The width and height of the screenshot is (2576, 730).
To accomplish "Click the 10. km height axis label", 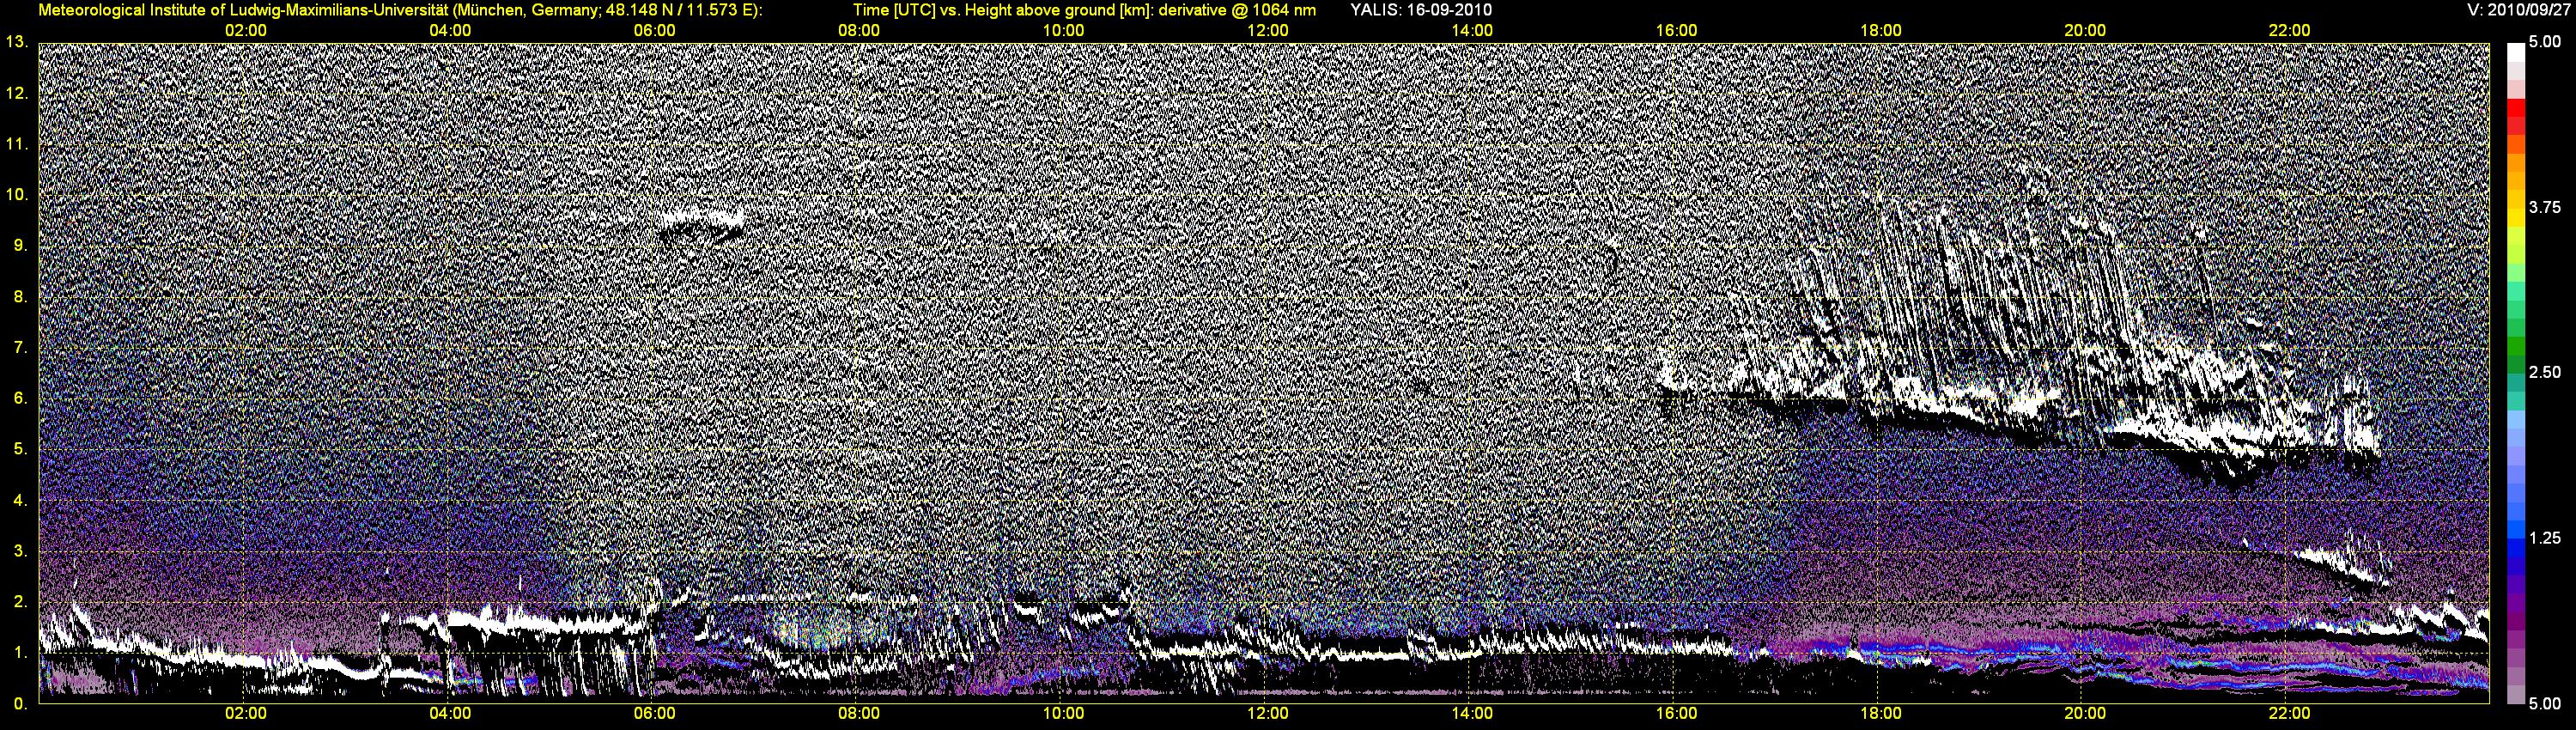I will tap(17, 194).
